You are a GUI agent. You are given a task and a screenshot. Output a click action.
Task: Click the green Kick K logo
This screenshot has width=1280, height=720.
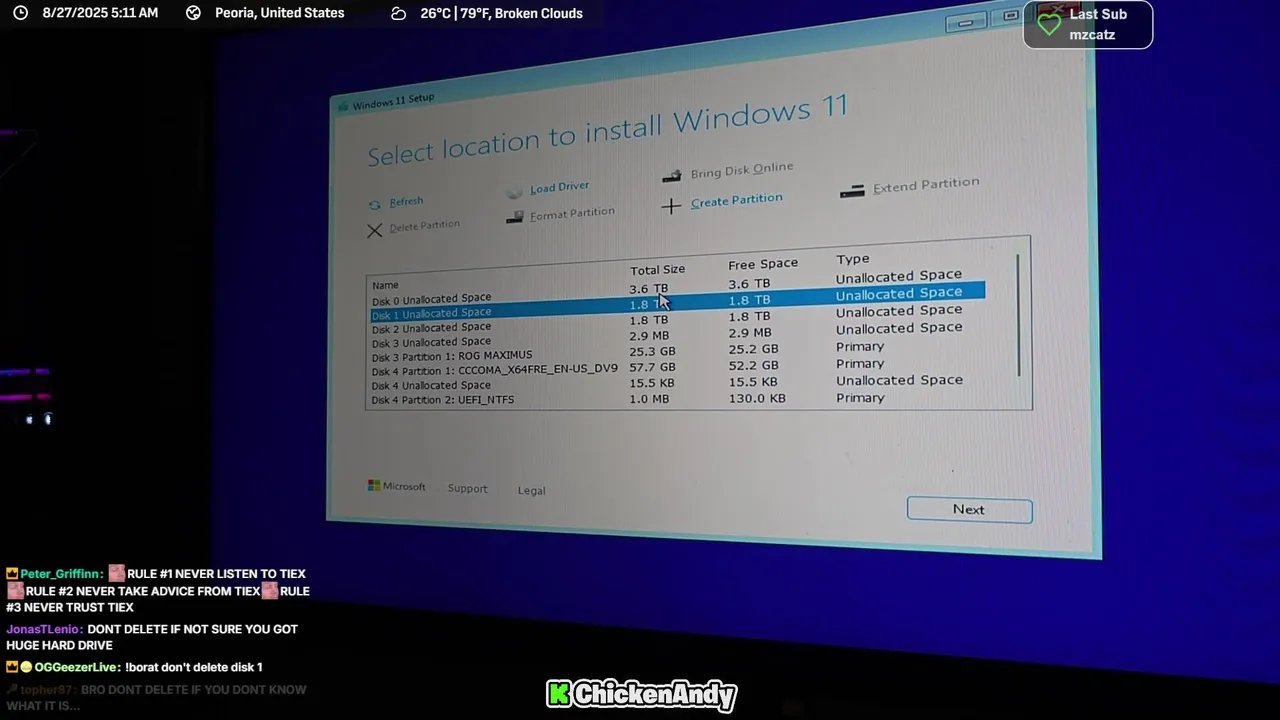click(559, 694)
